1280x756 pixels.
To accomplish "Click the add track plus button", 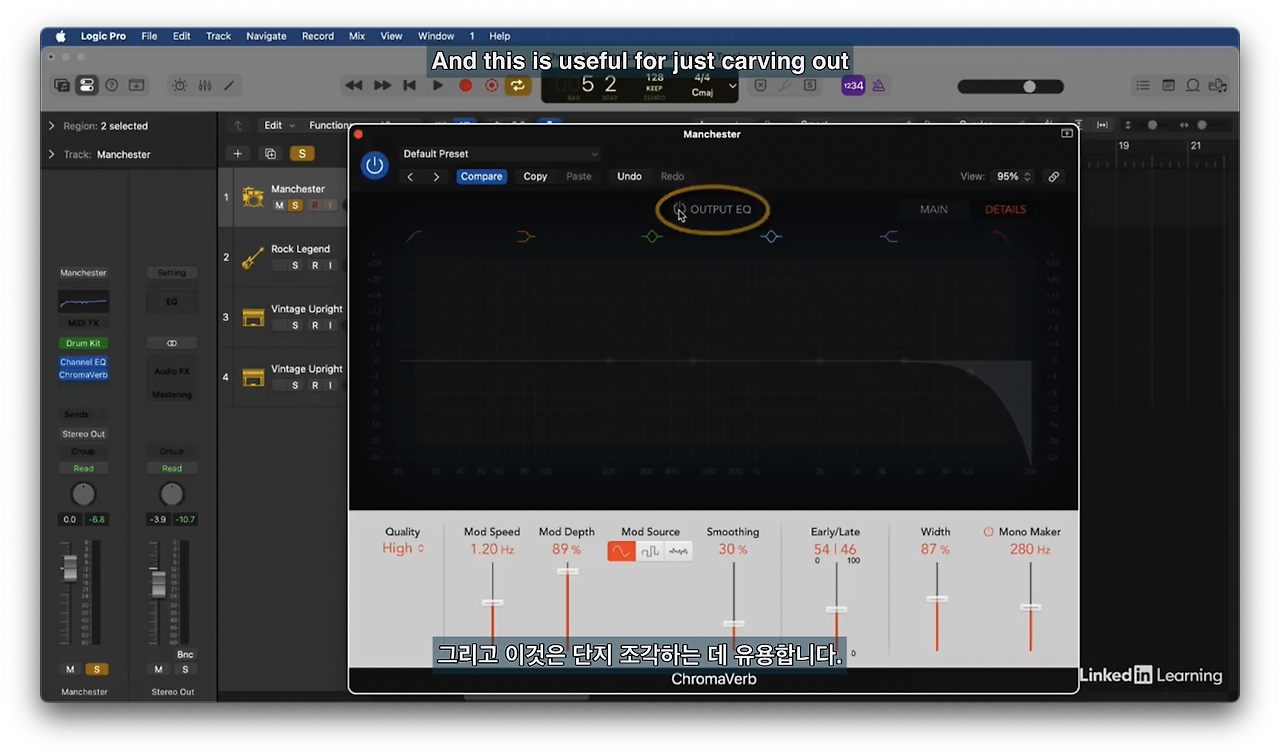I will 237,153.
